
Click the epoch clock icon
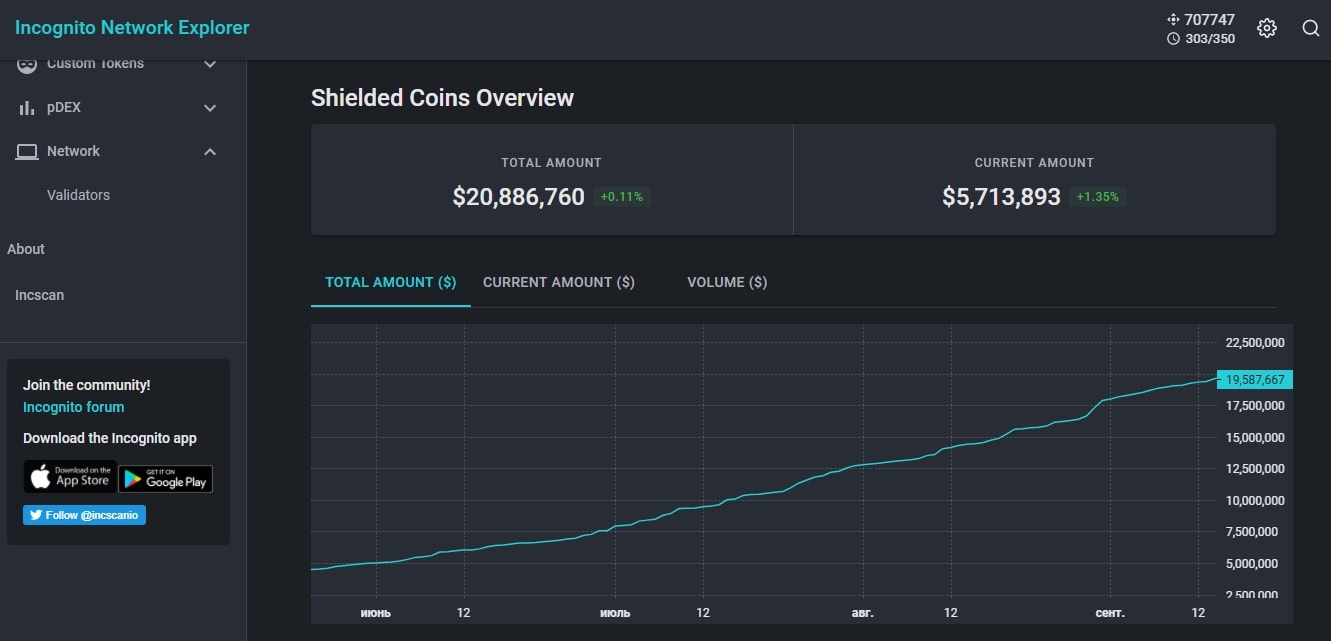point(1174,39)
